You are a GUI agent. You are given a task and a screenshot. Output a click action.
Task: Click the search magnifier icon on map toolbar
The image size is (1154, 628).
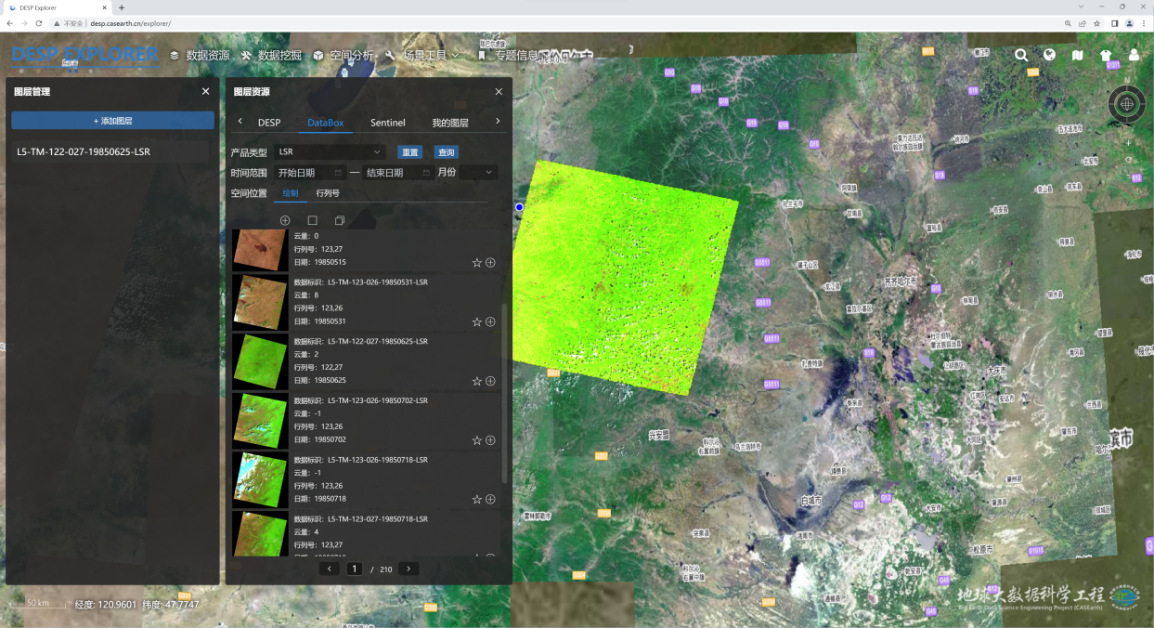pyautogui.click(x=1021, y=56)
